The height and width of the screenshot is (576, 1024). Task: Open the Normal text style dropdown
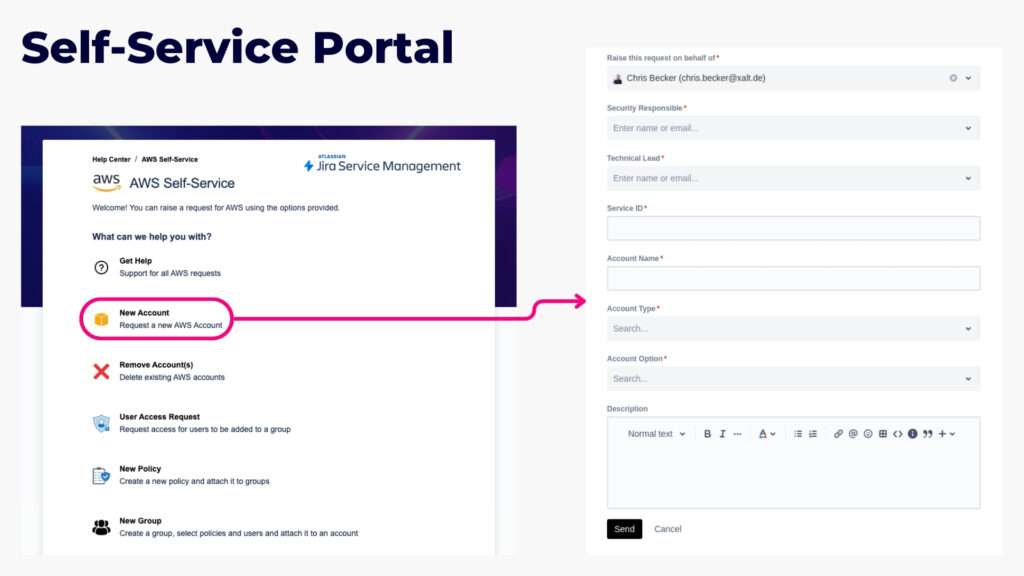click(x=651, y=433)
